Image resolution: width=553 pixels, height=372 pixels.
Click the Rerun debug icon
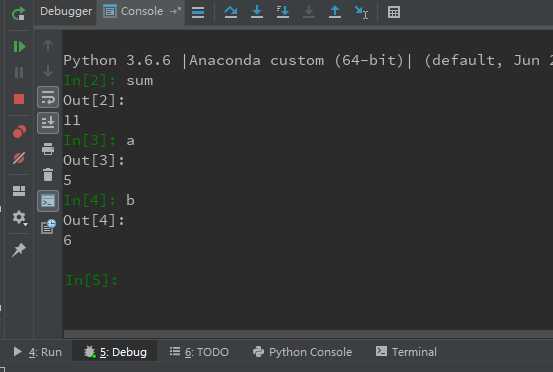click(x=18, y=13)
